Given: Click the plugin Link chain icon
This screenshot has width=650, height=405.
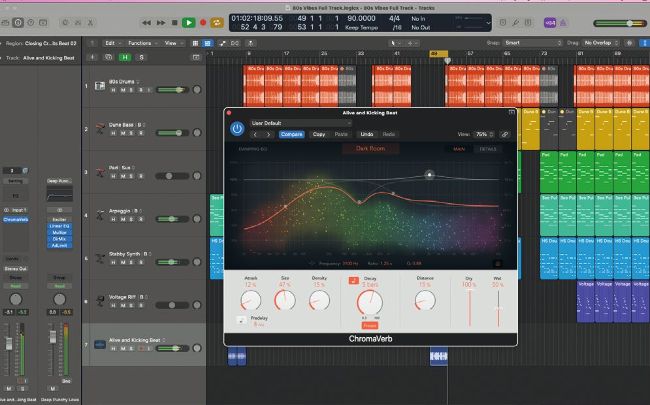Looking at the screenshot, I should (x=505, y=134).
